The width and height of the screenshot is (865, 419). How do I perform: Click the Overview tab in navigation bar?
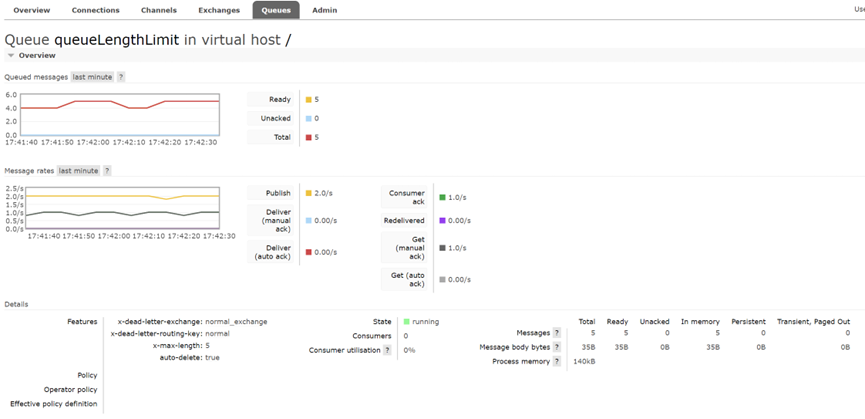31,10
